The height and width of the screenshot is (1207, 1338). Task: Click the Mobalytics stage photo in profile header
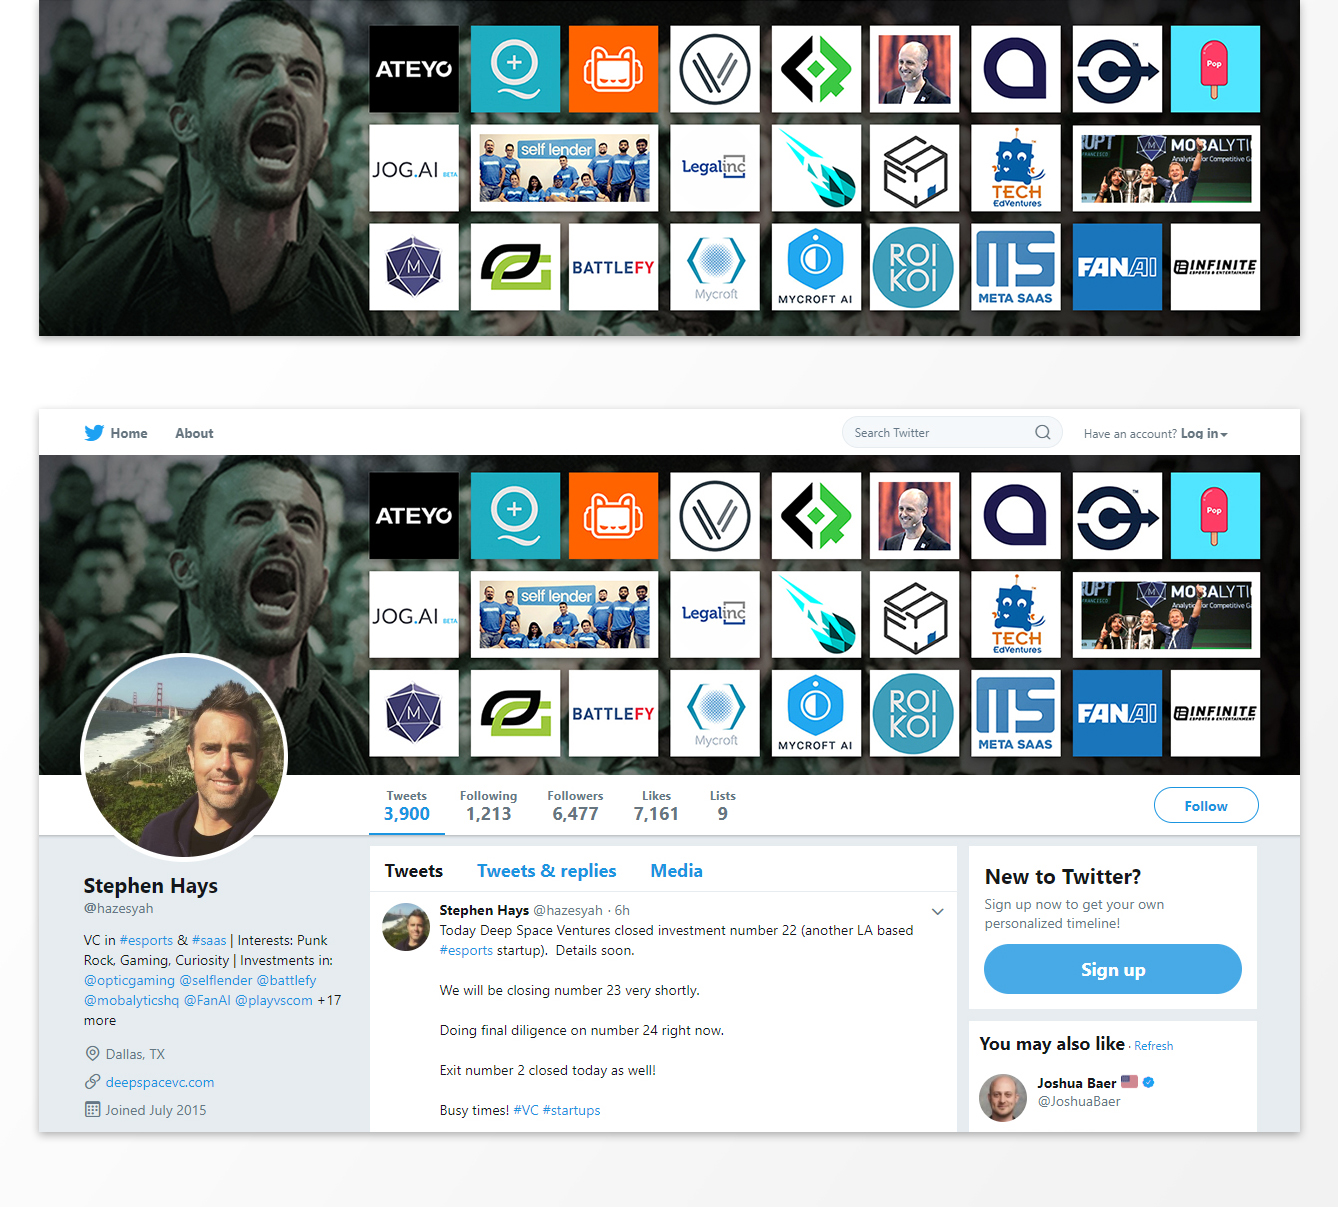pos(1166,614)
